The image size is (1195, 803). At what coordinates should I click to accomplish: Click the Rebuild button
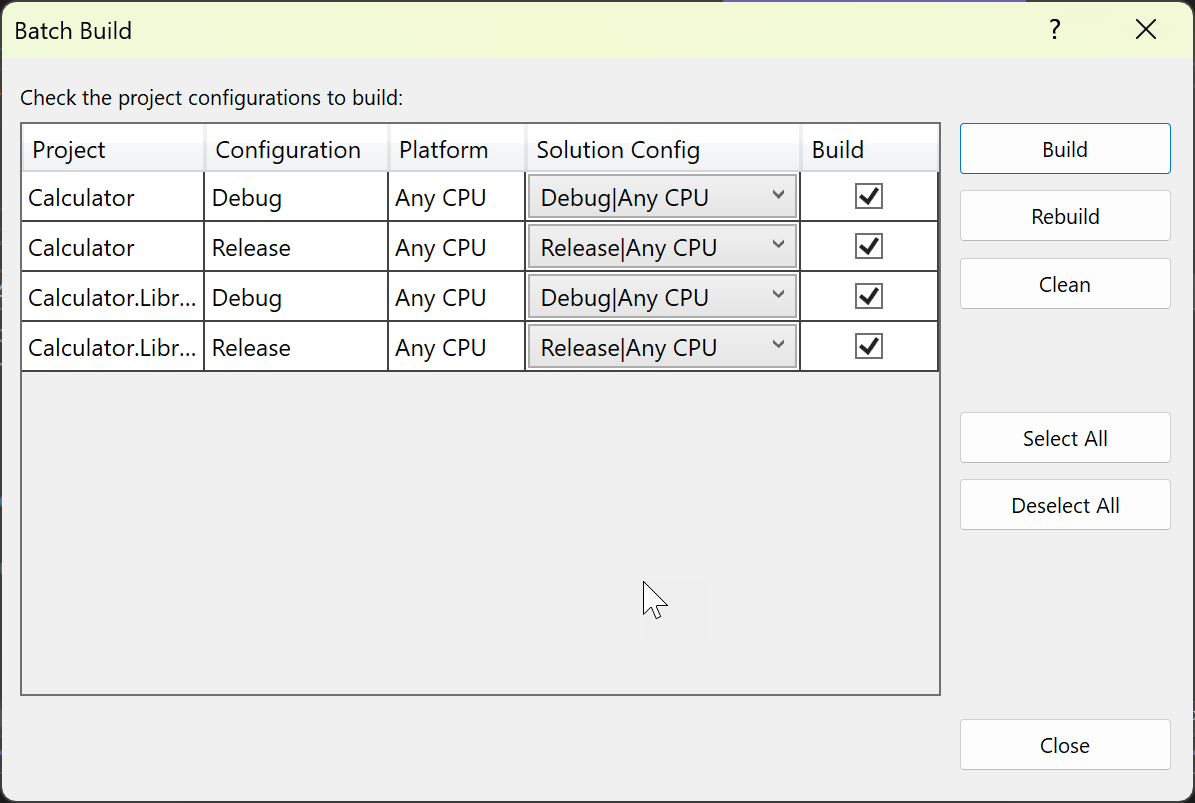point(1065,217)
